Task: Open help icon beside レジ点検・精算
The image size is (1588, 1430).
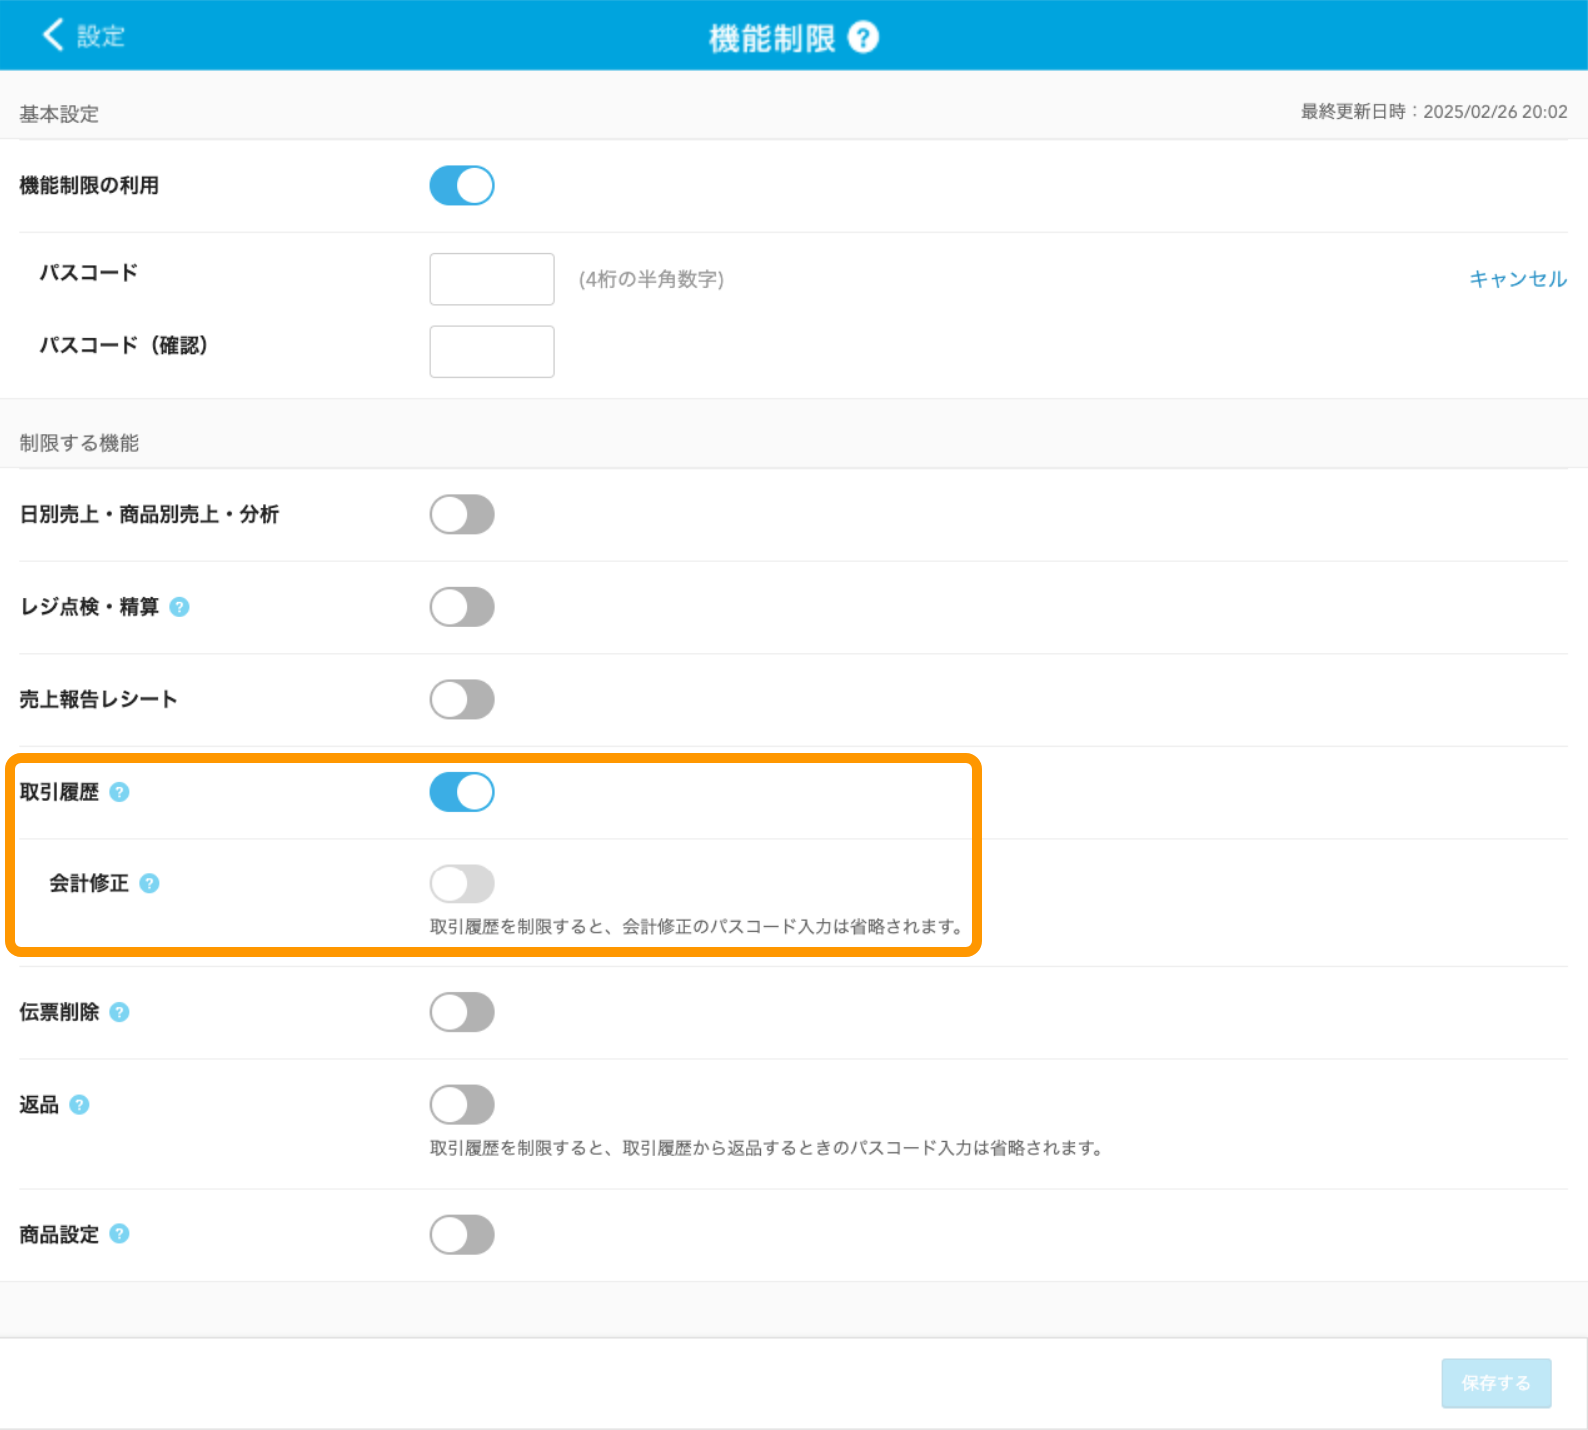Action: 179,607
